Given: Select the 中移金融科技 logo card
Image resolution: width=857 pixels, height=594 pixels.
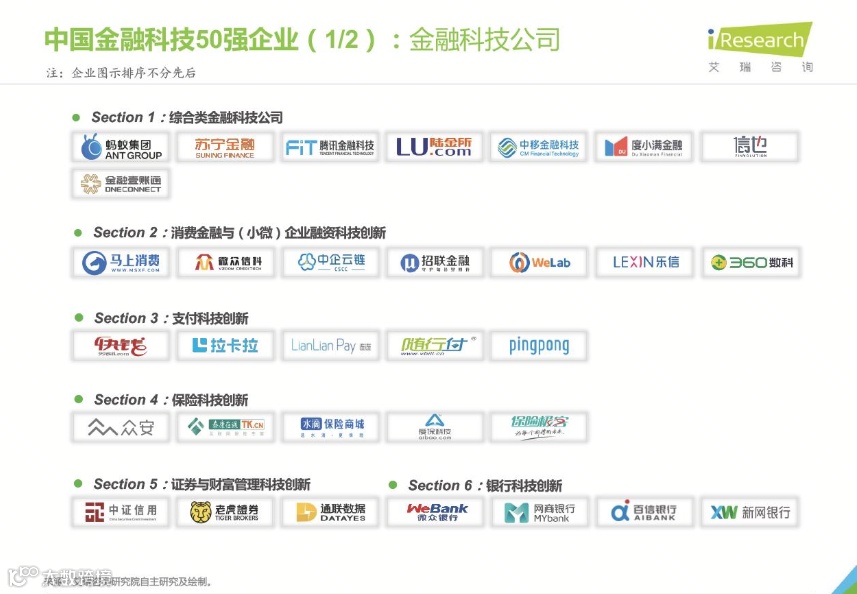Looking at the screenshot, I should 539,147.
